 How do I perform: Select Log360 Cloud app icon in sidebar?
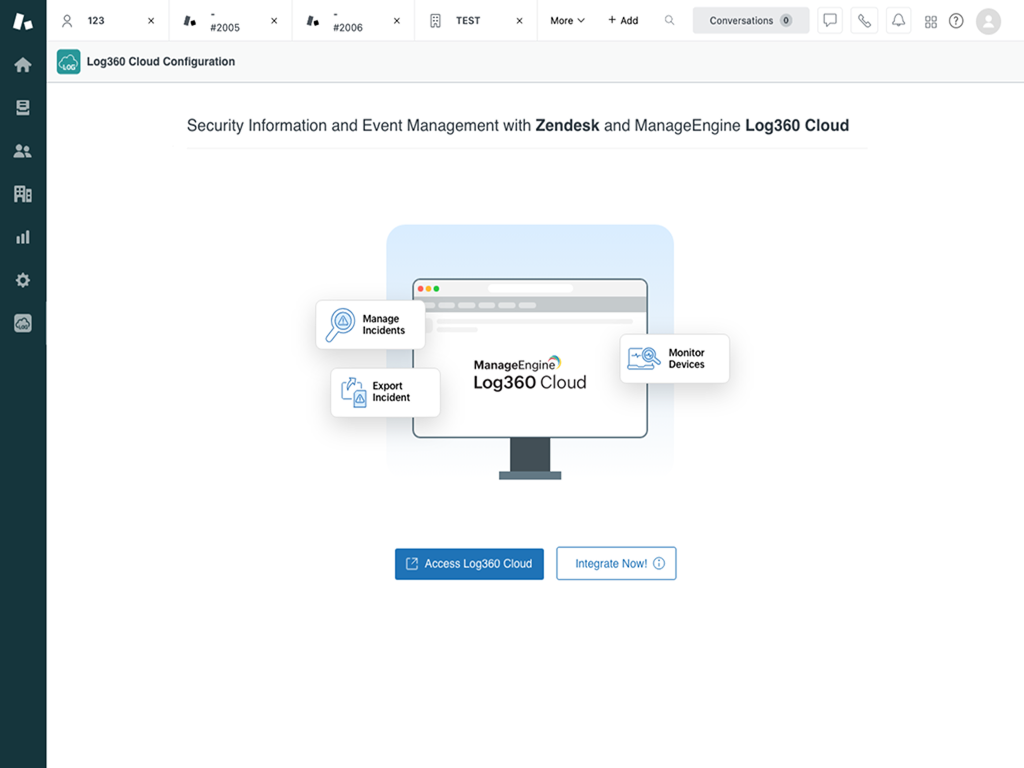(x=22, y=323)
